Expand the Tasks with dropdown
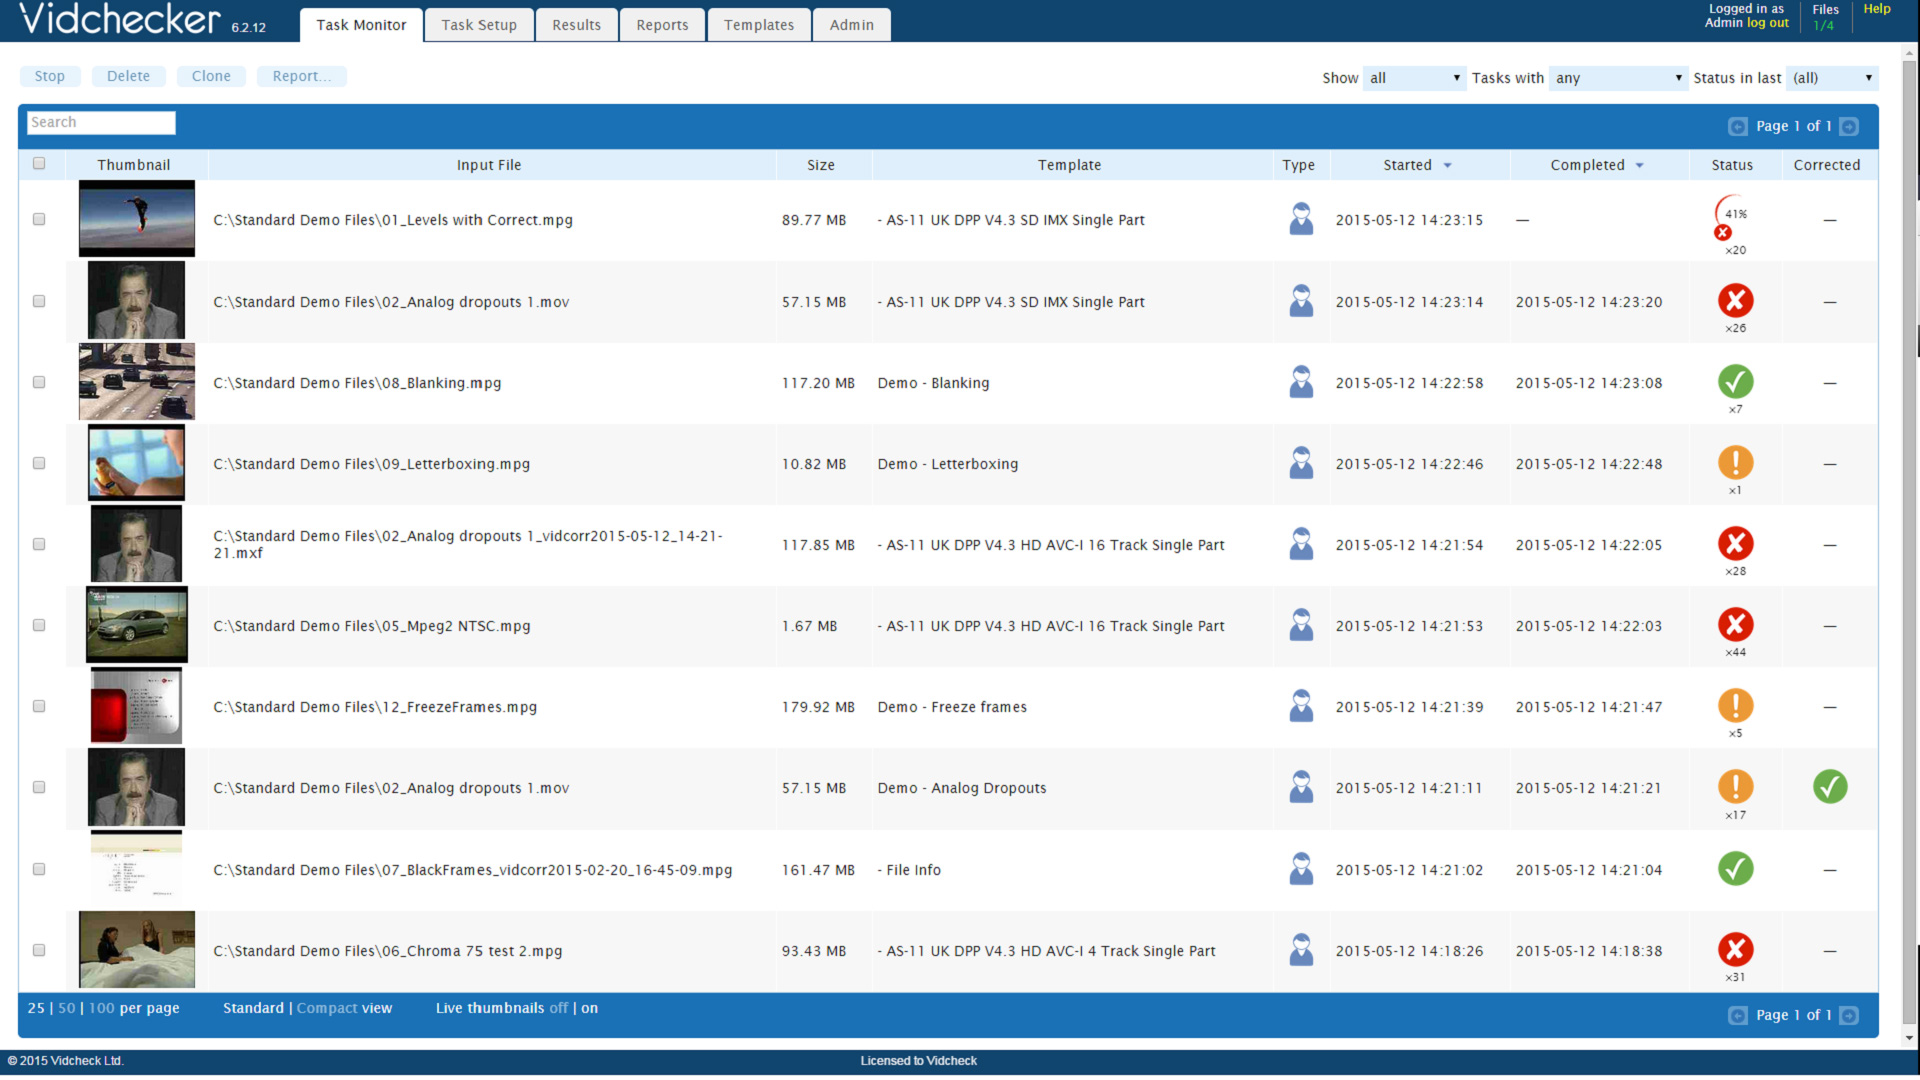This screenshot has height=1080, width=1920. point(1617,78)
